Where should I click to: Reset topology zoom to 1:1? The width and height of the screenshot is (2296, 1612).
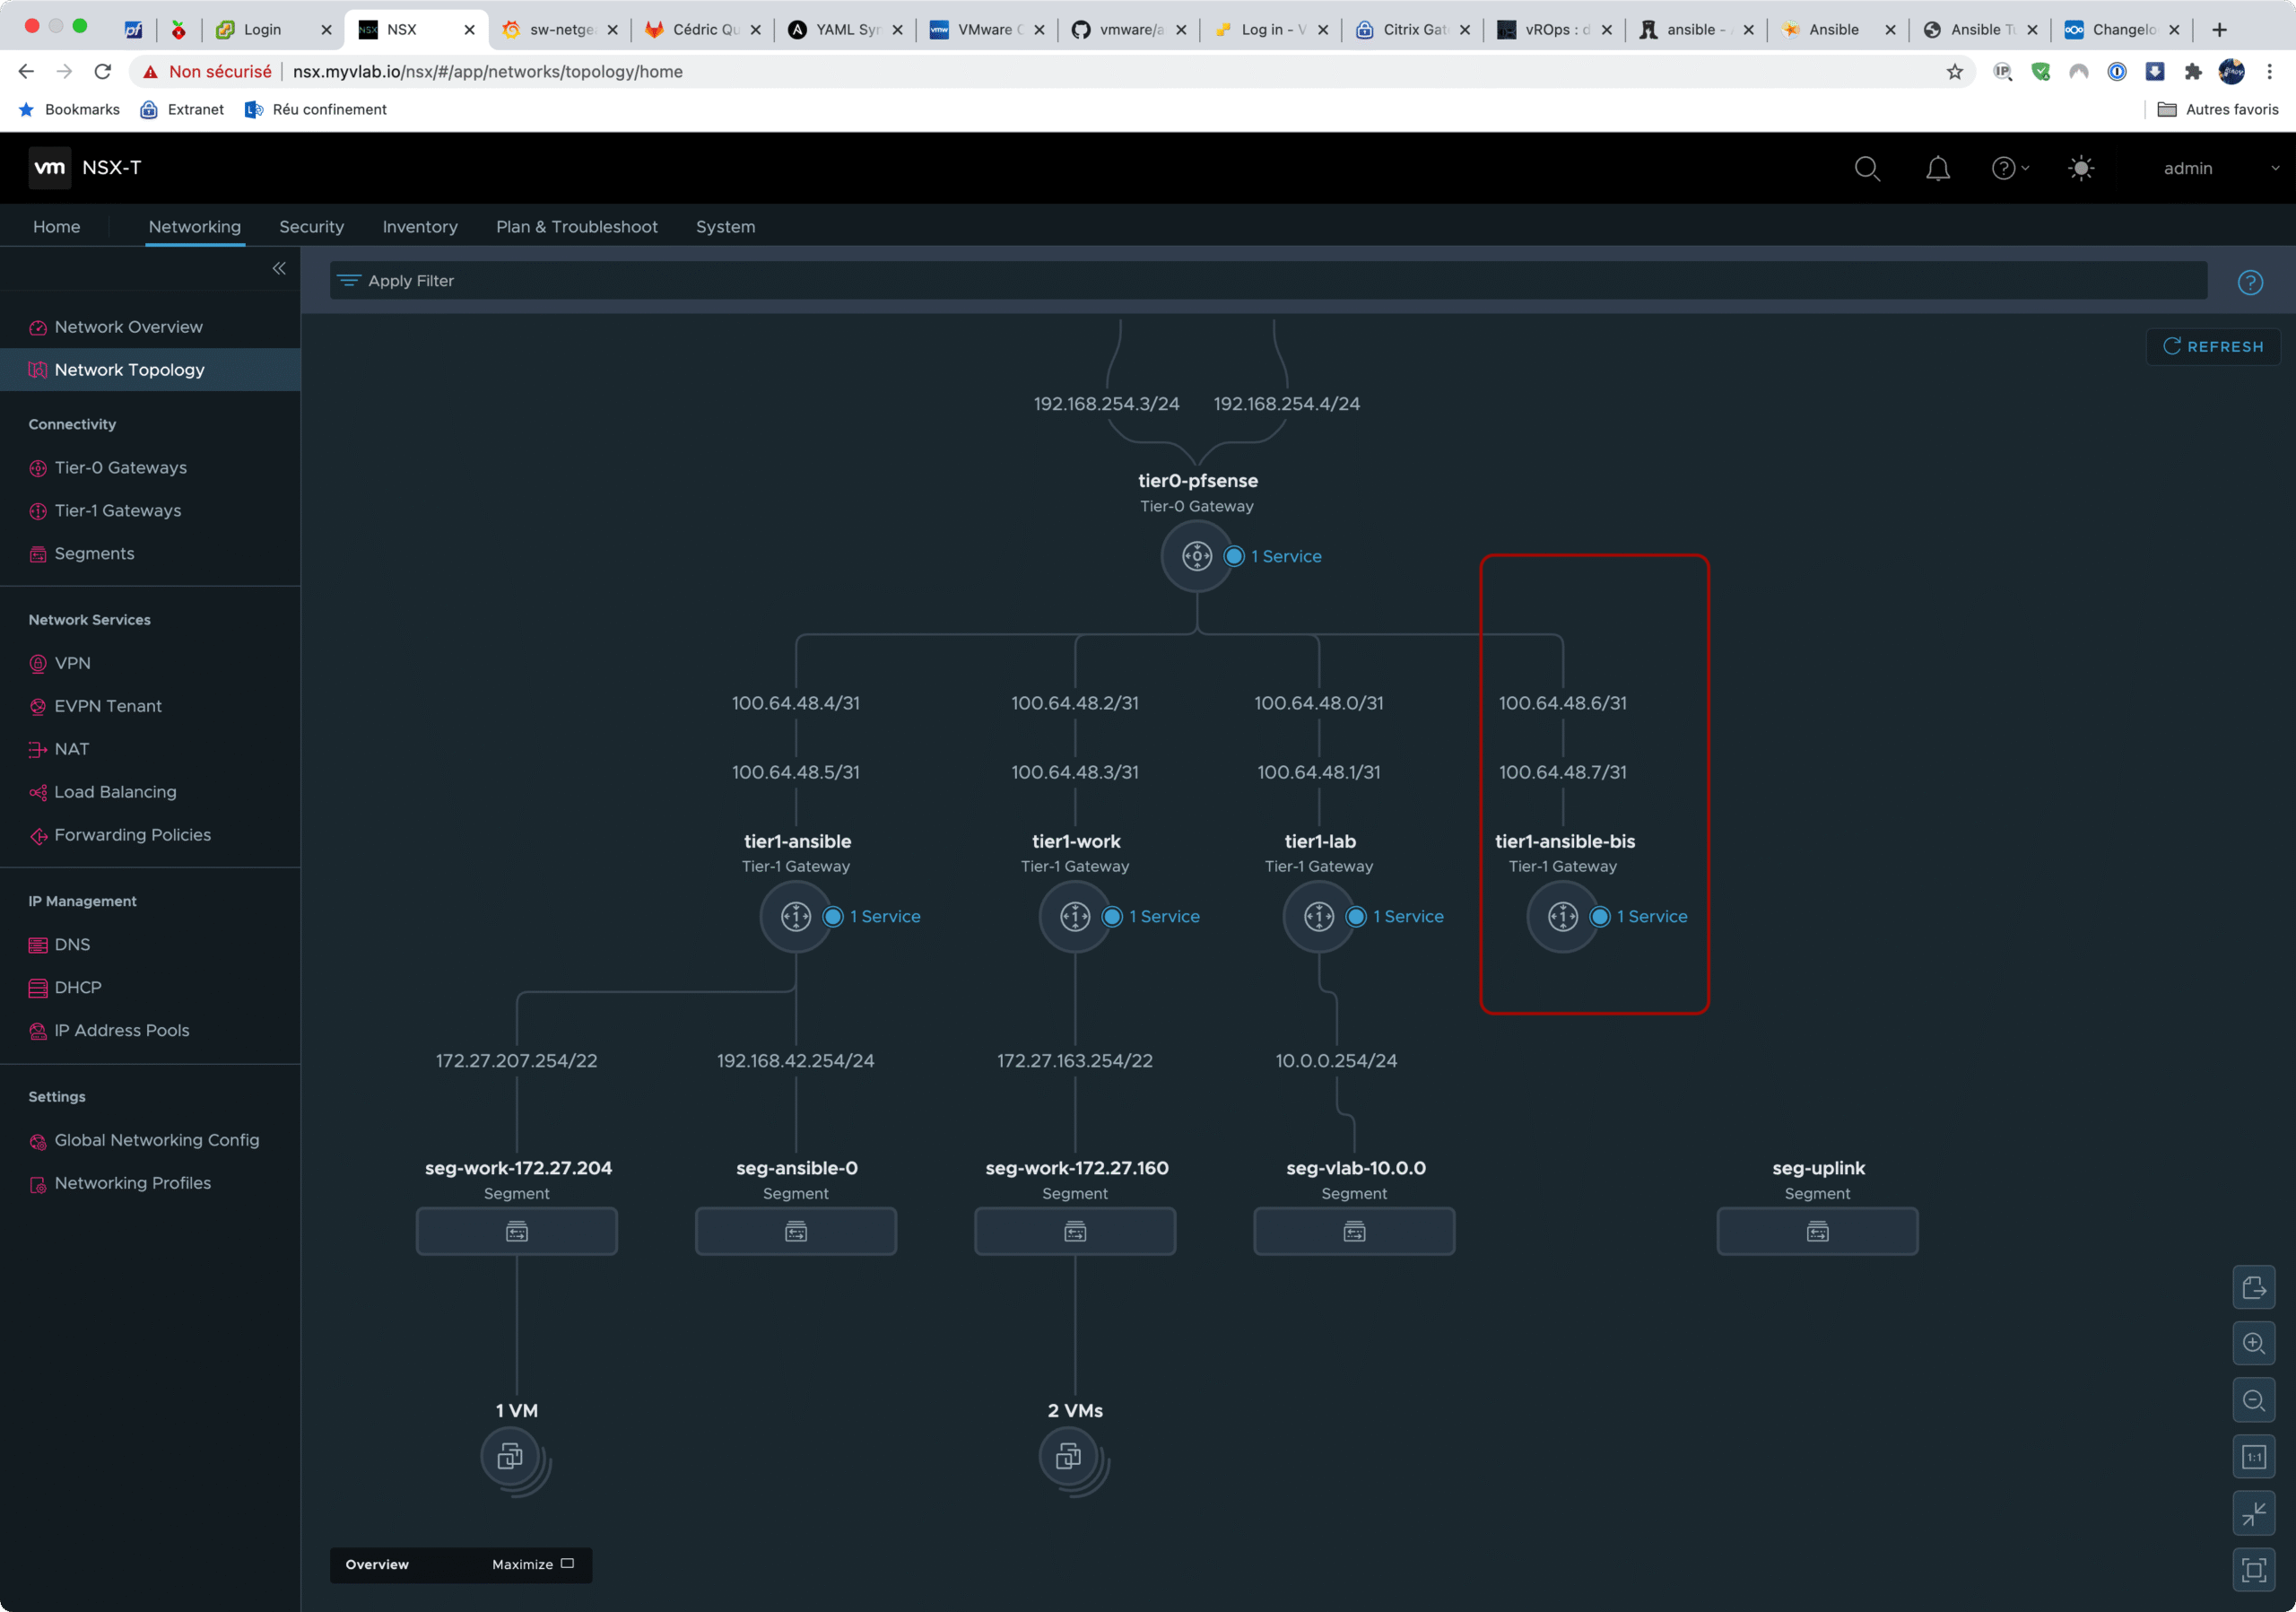[2253, 1457]
